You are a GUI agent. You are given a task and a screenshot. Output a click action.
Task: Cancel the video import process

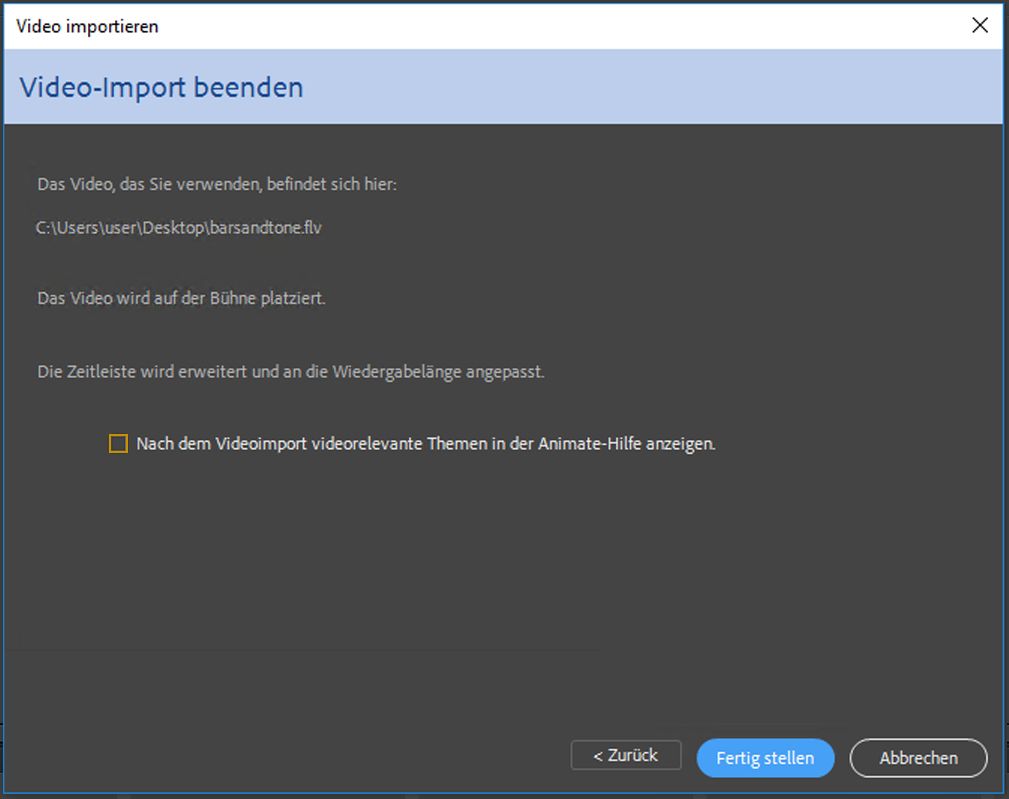point(917,758)
